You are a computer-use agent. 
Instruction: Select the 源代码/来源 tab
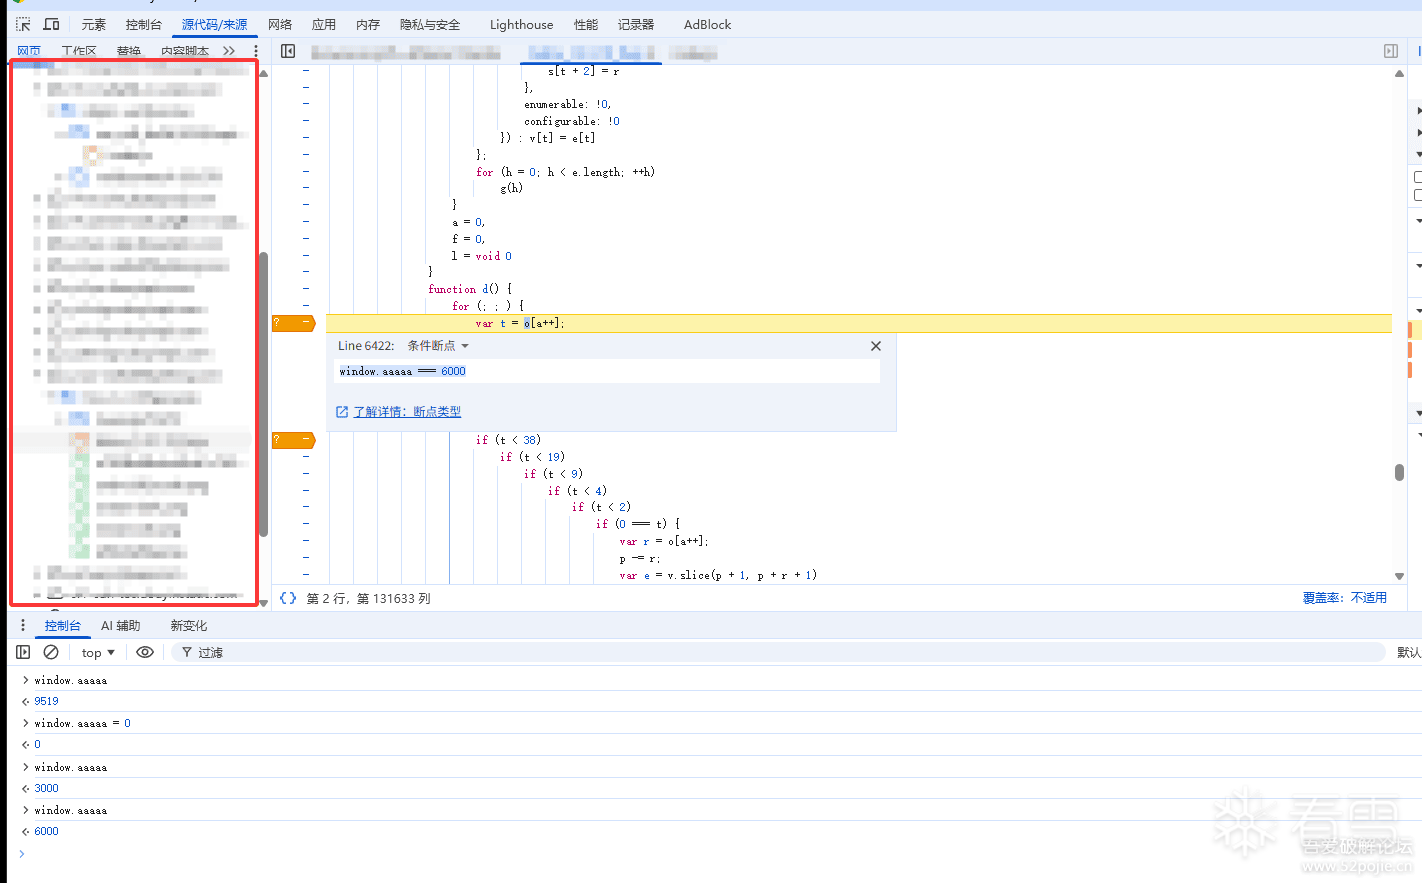pyautogui.click(x=214, y=25)
